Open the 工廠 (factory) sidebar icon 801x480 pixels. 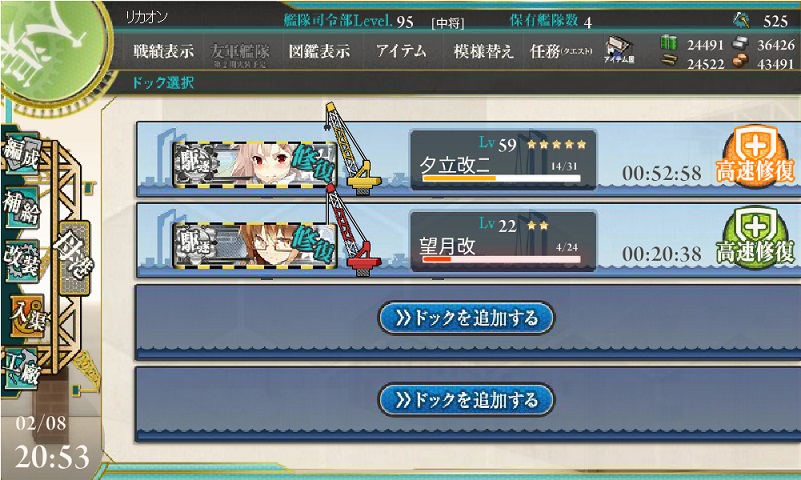(x=20, y=369)
